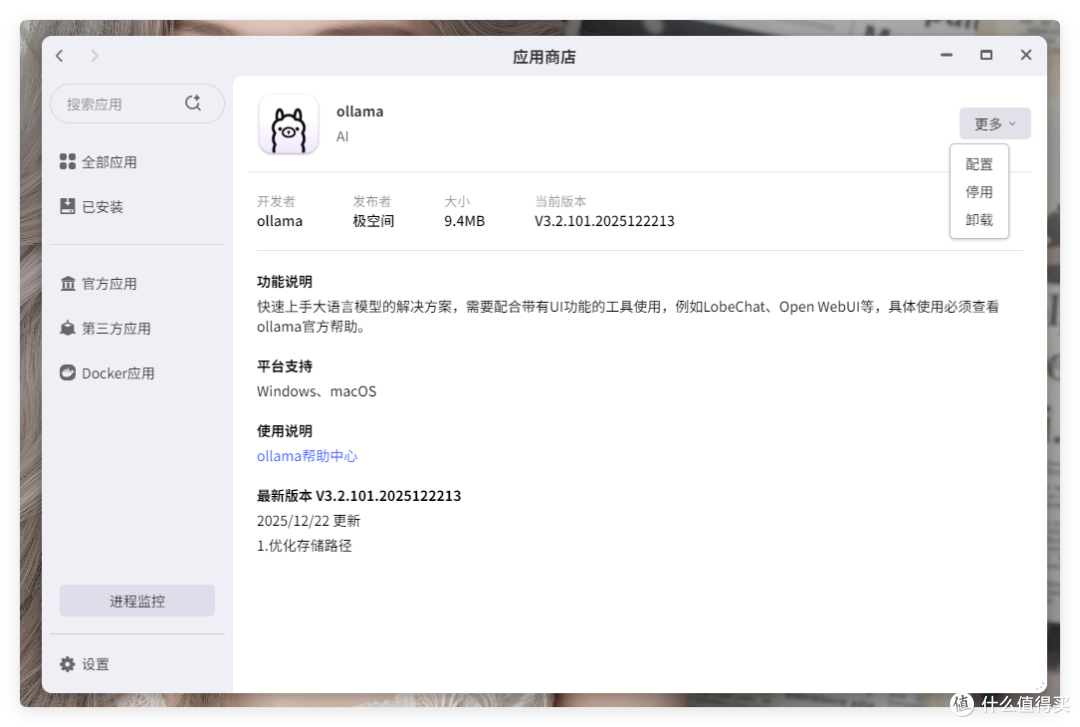
Task: Click the 设置 gear icon
Action: point(68,664)
